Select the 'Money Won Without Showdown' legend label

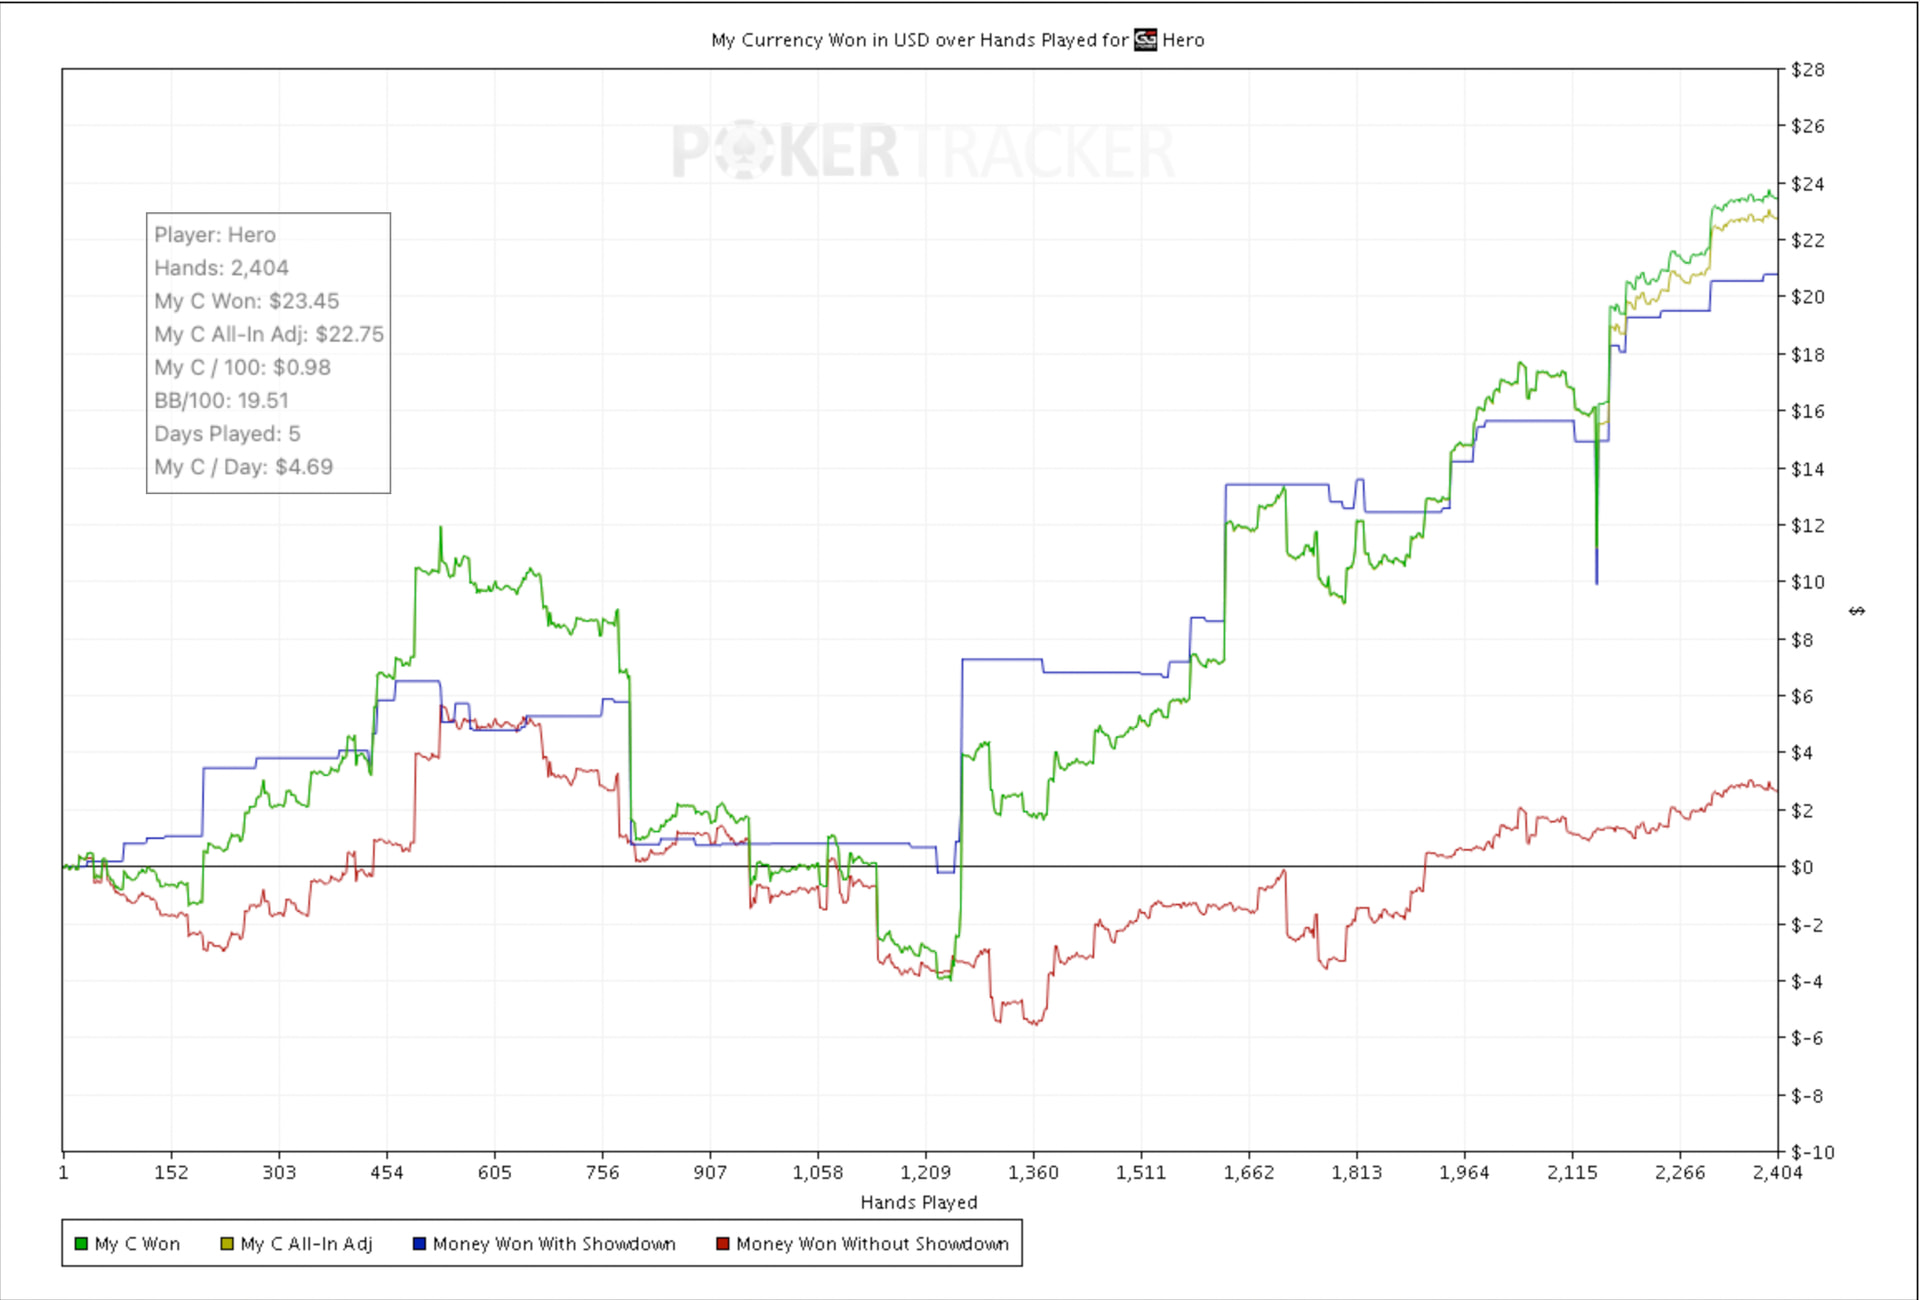[x=872, y=1244]
